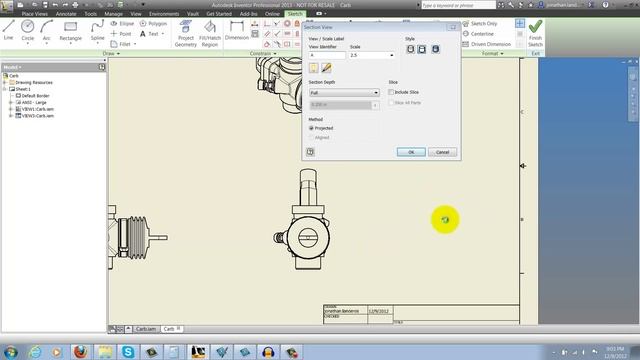Image resolution: width=640 pixels, height=360 pixels.
Task: Open Internet Explorer from taskbar
Action: pyautogui.click(x=35, y=351)
